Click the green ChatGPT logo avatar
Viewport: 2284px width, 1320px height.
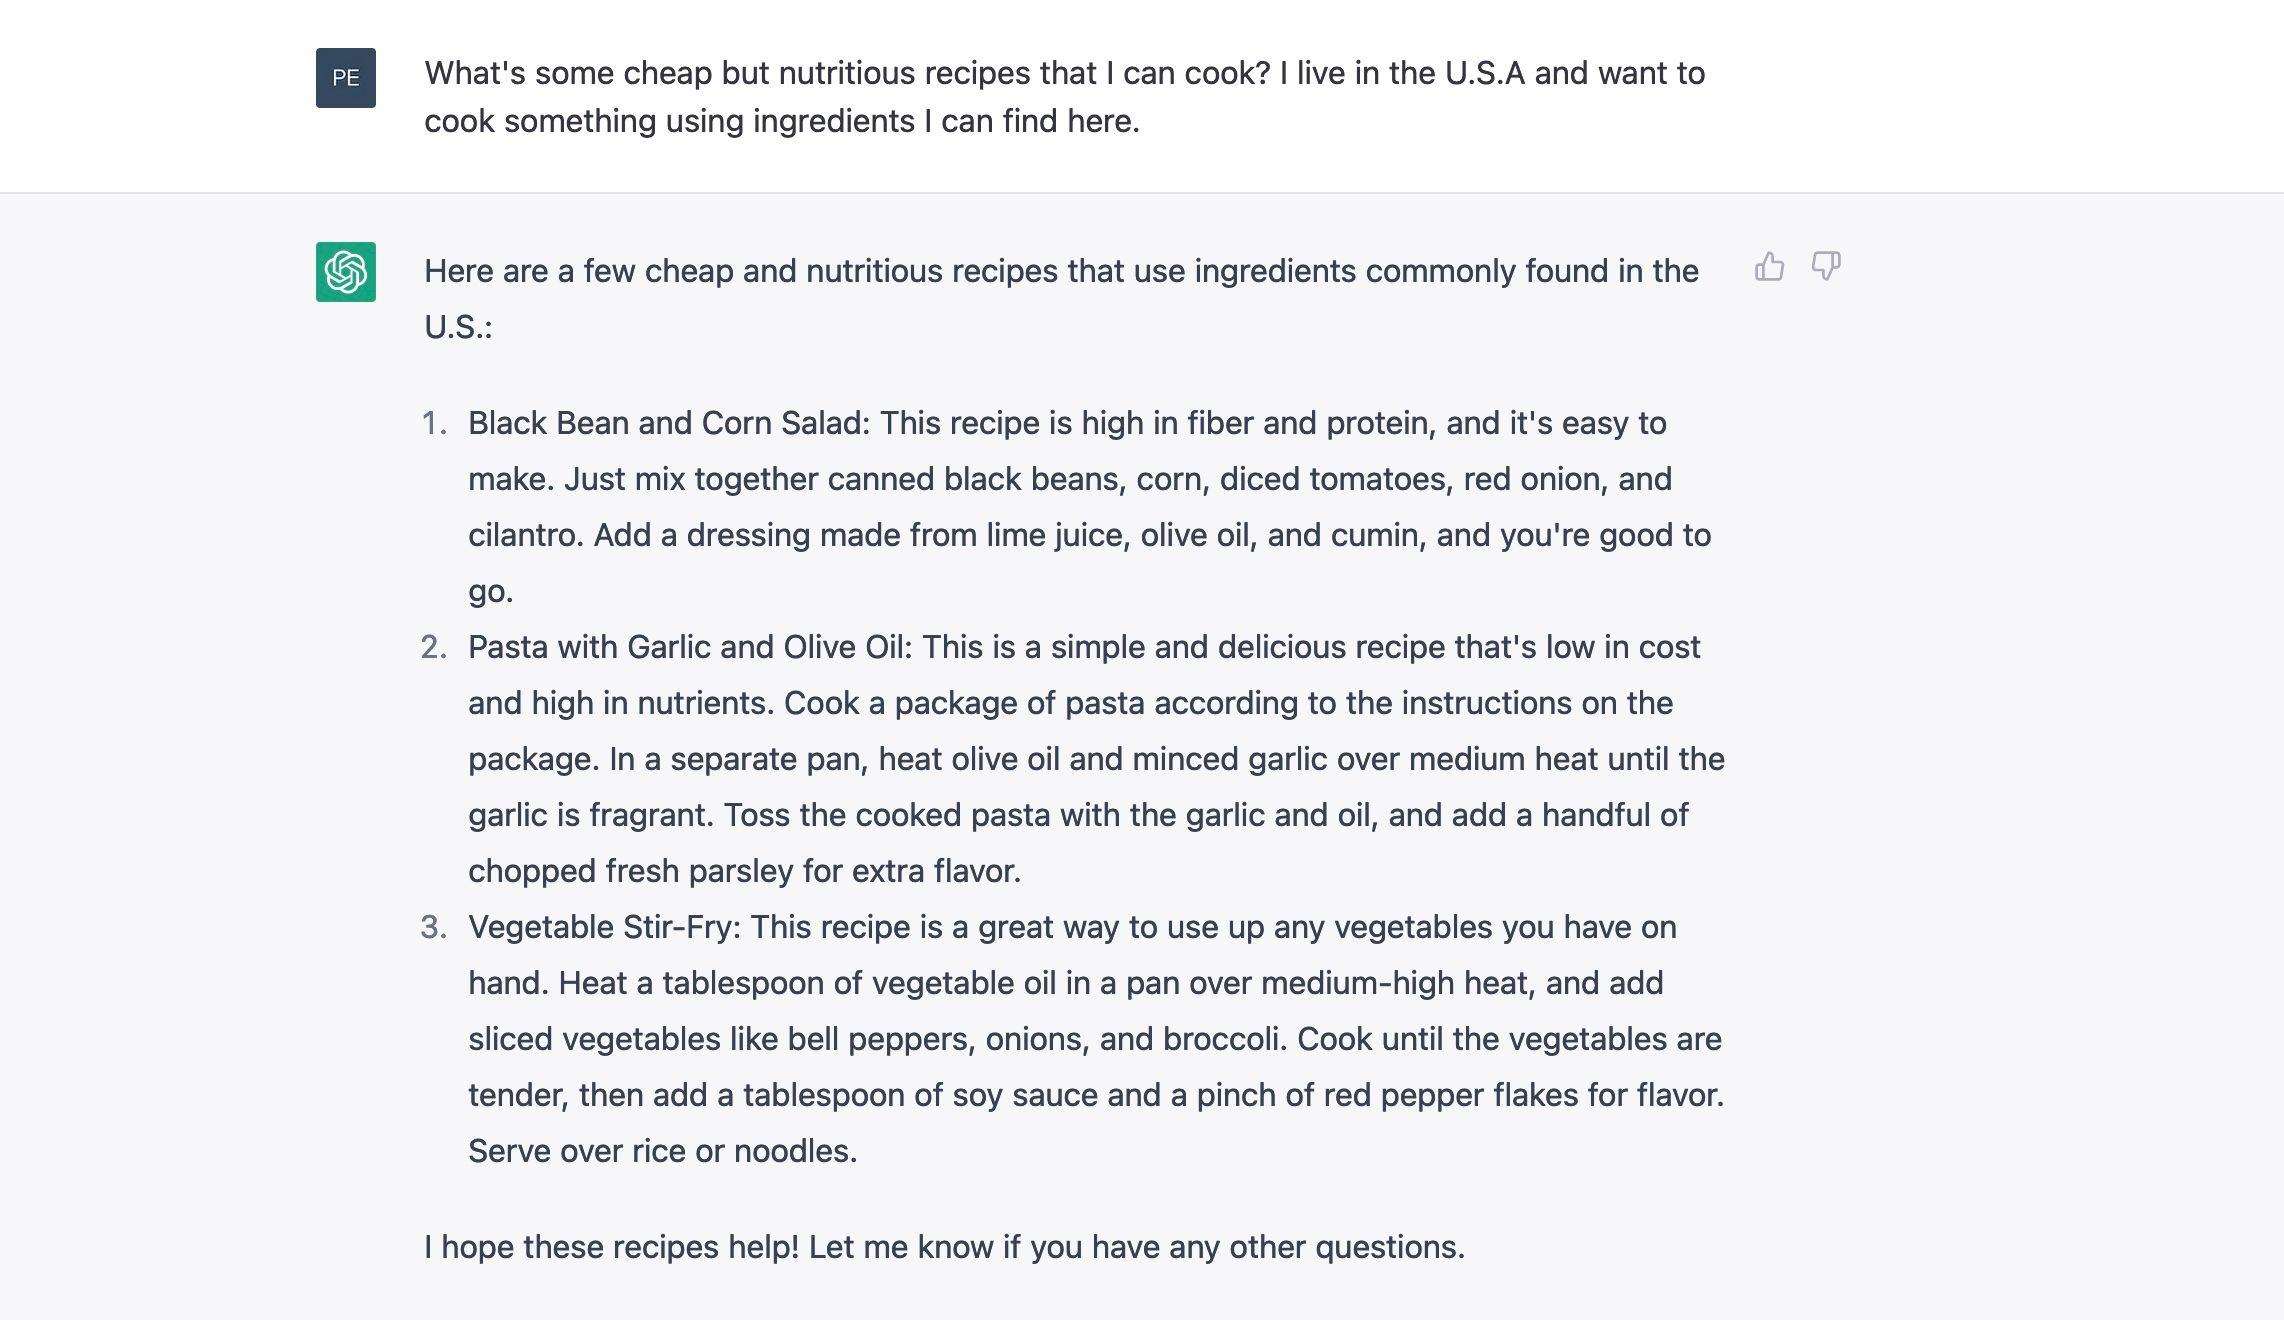[x=346, y=272]
